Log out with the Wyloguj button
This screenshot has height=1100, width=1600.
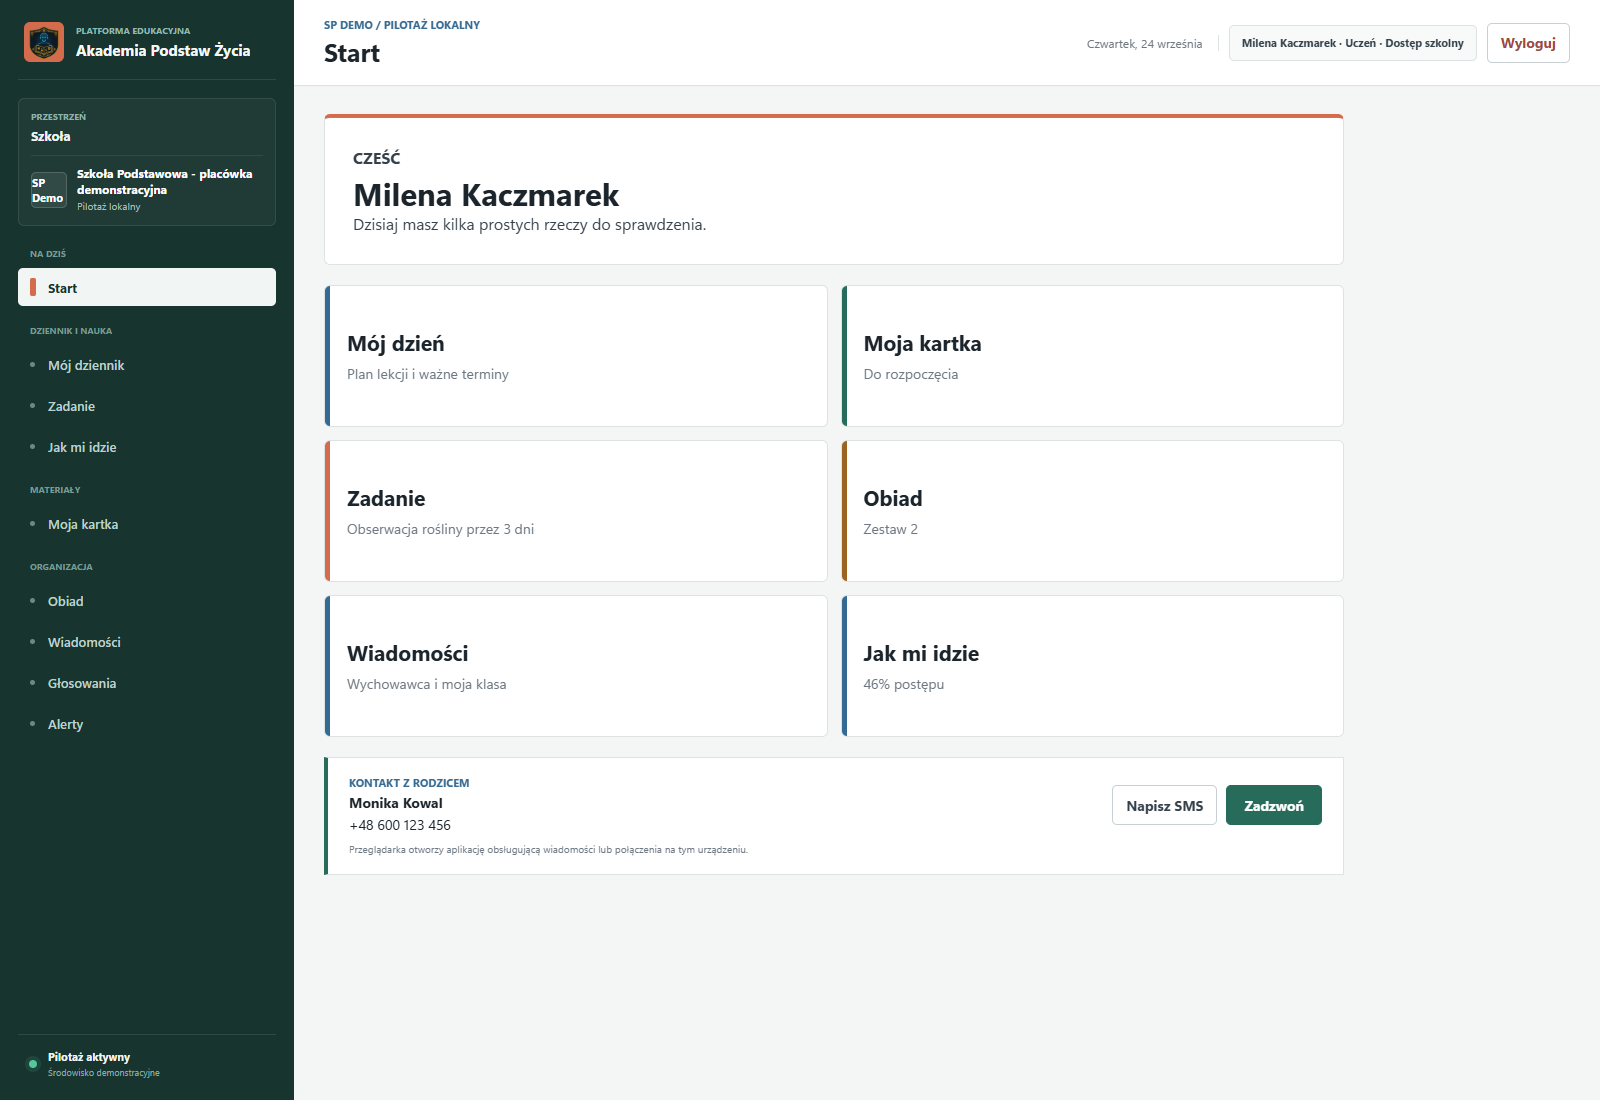(1528, 43)
